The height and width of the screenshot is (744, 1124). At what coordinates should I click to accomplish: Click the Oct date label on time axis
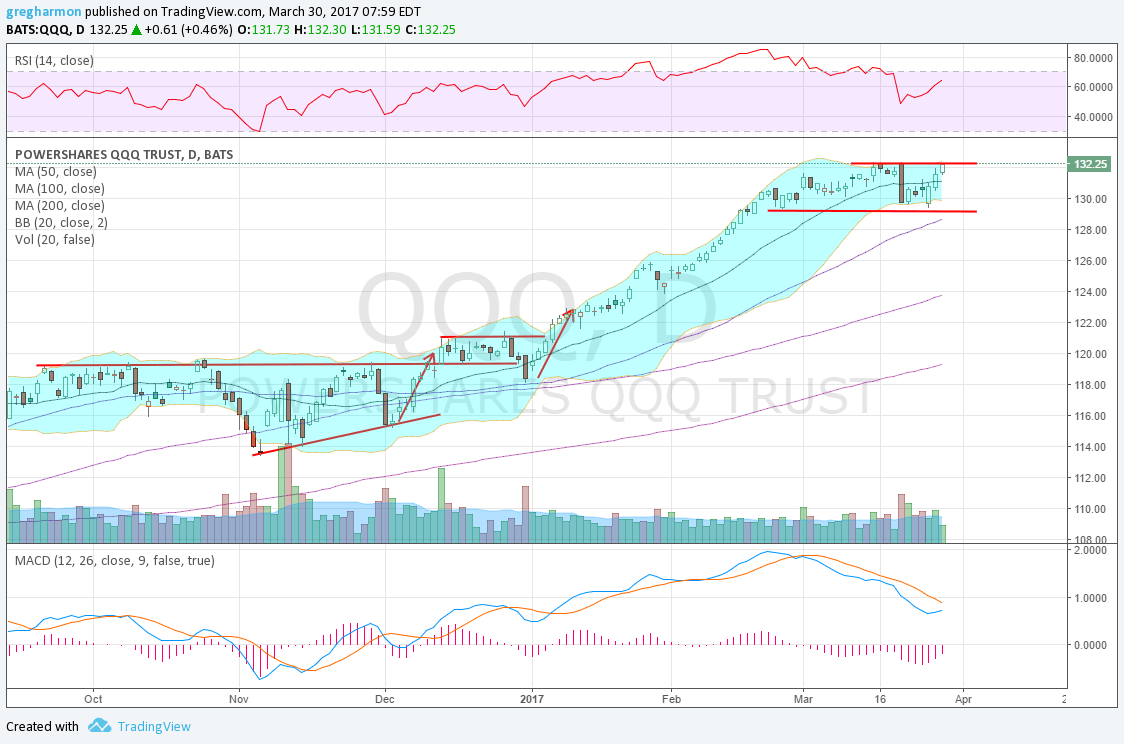coord(93,699)
